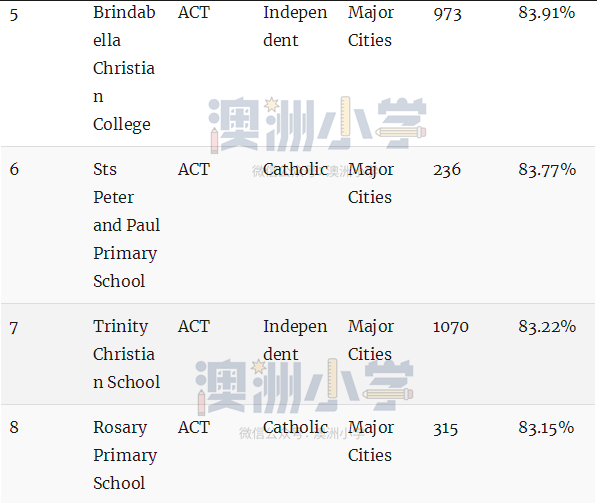Select the 83.15% score value
The height and width of the screenshot is (503, 597).
click(546, 427)
